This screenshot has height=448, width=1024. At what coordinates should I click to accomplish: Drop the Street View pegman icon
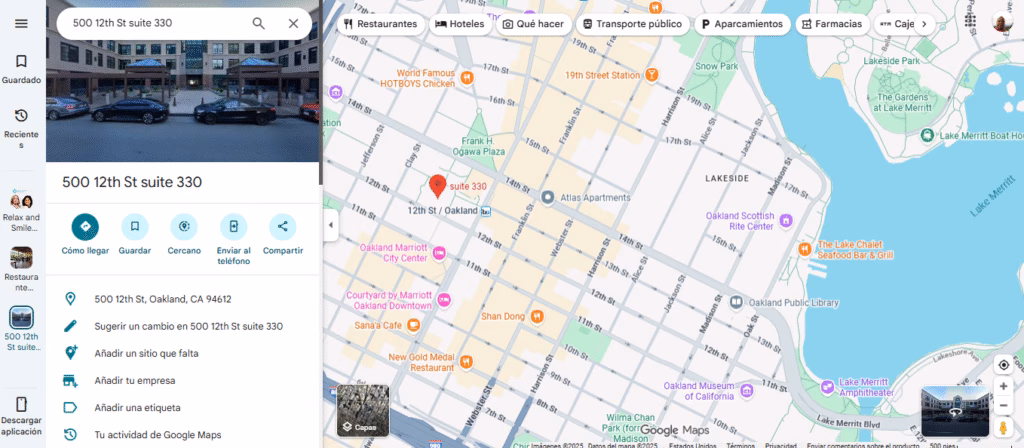(1003, 428)
